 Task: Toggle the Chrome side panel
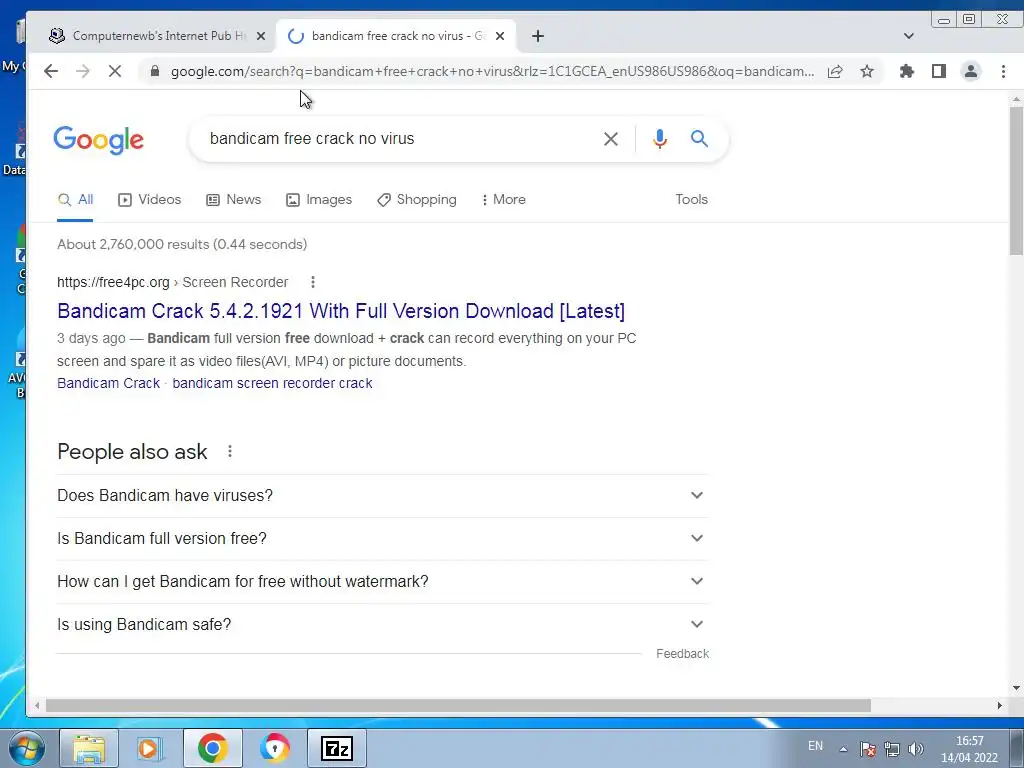pos(938,71)
